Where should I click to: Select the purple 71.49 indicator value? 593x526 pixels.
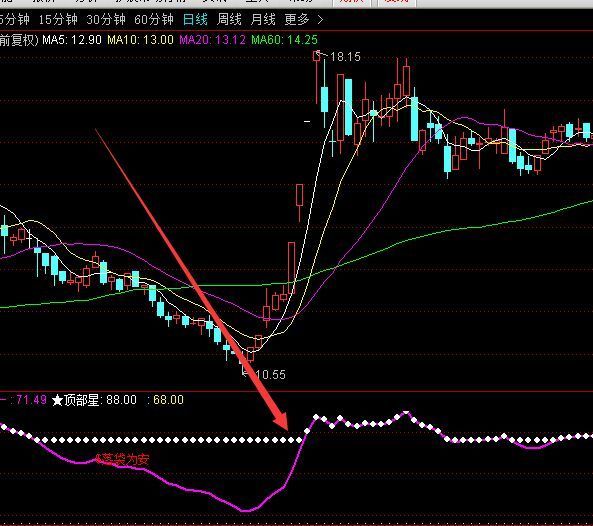click(31, 400)
